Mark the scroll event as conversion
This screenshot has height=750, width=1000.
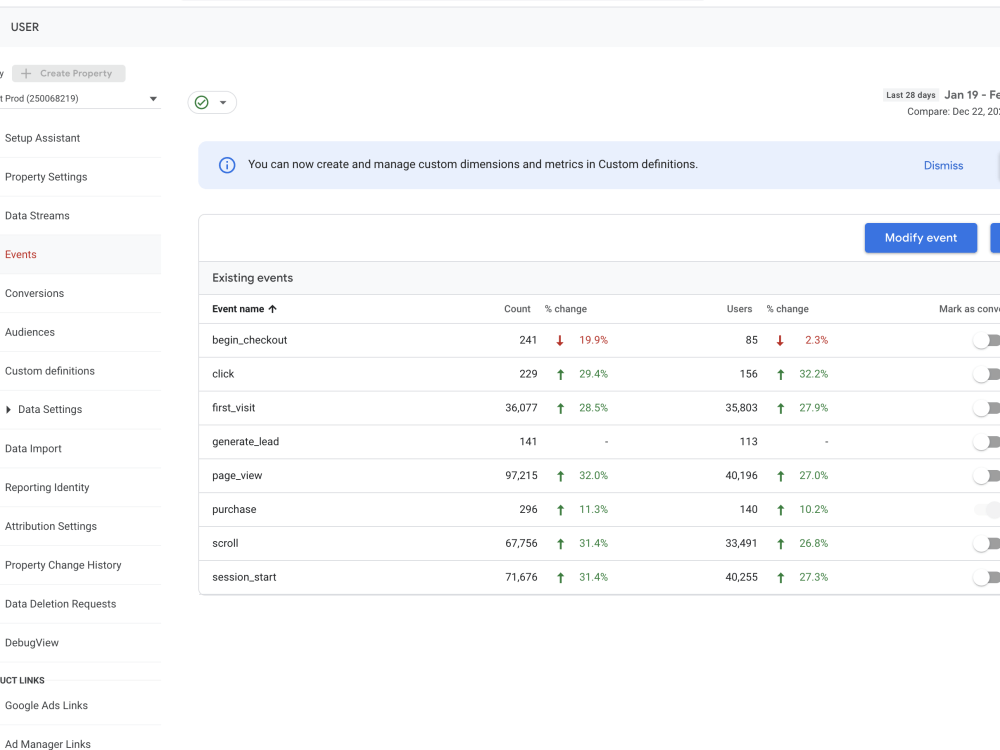click(x=986, y=543)
